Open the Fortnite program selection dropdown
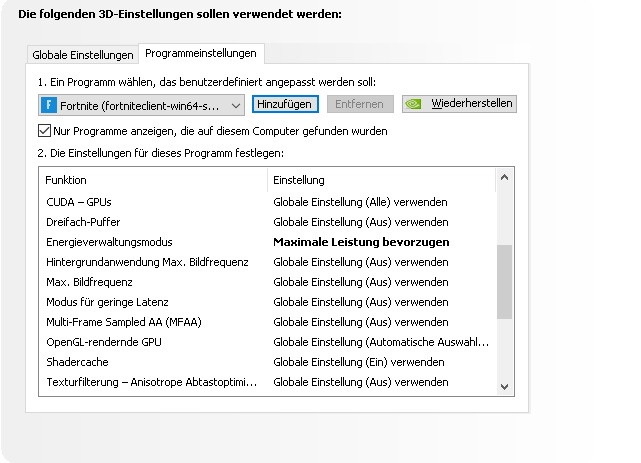This screenshot has width=641, height=463. 141,105
